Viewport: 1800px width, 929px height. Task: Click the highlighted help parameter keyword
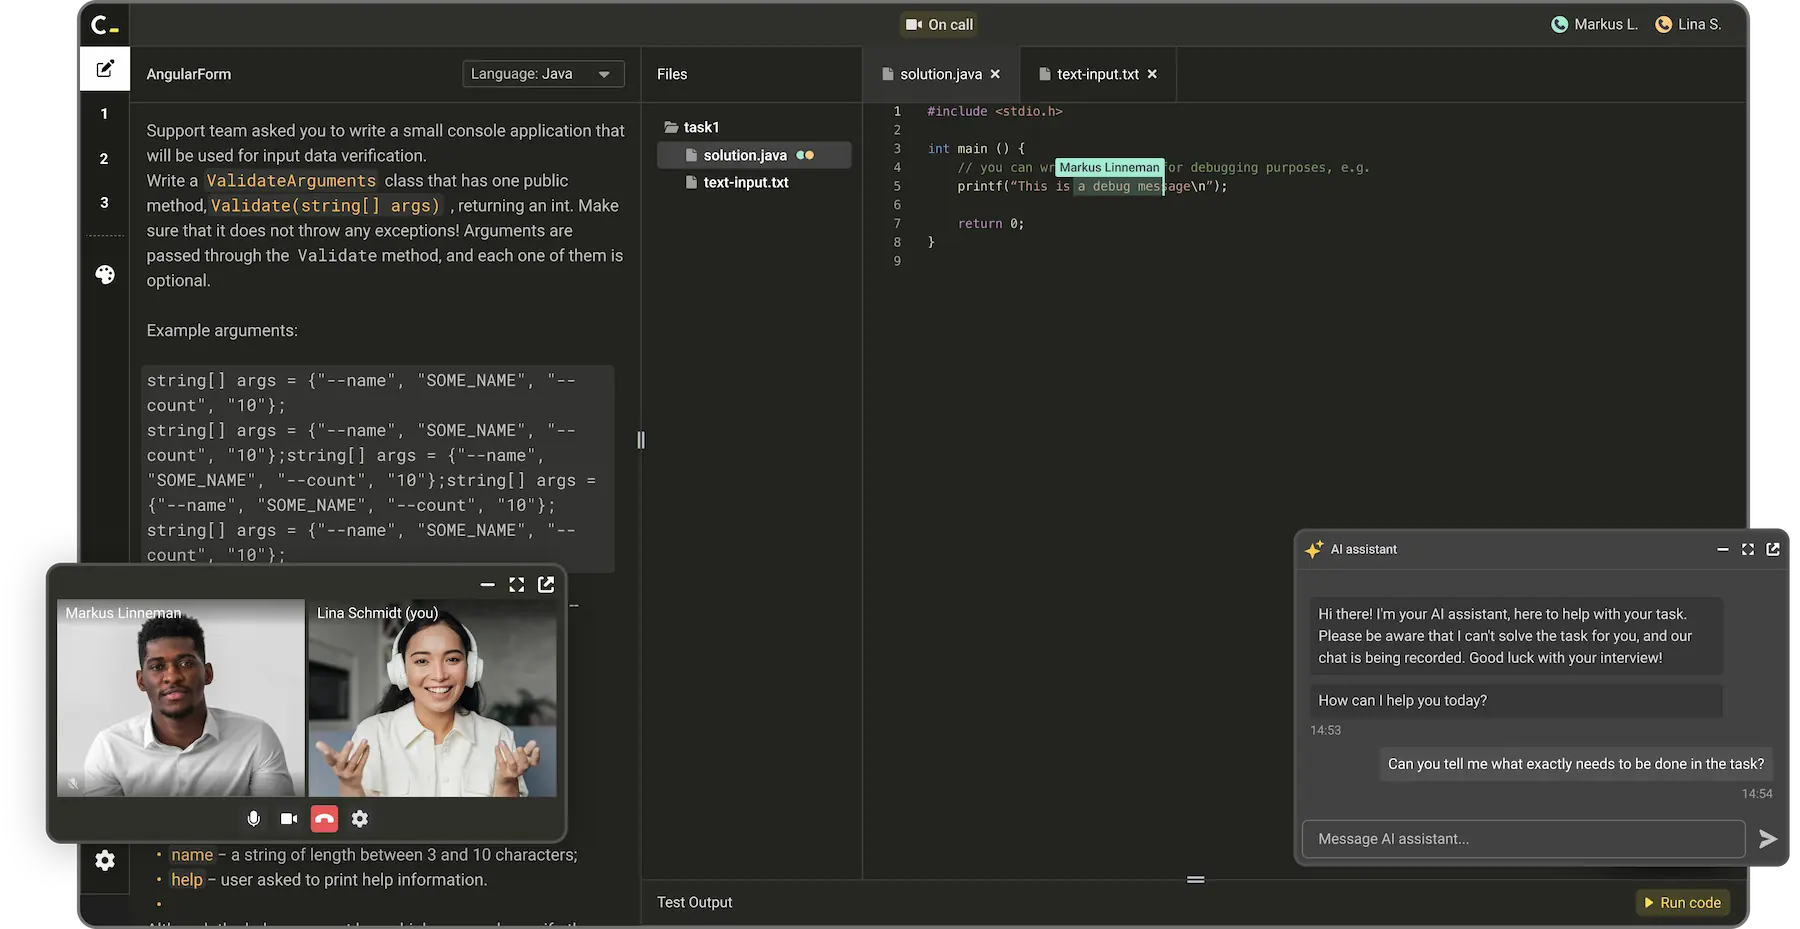187,880
